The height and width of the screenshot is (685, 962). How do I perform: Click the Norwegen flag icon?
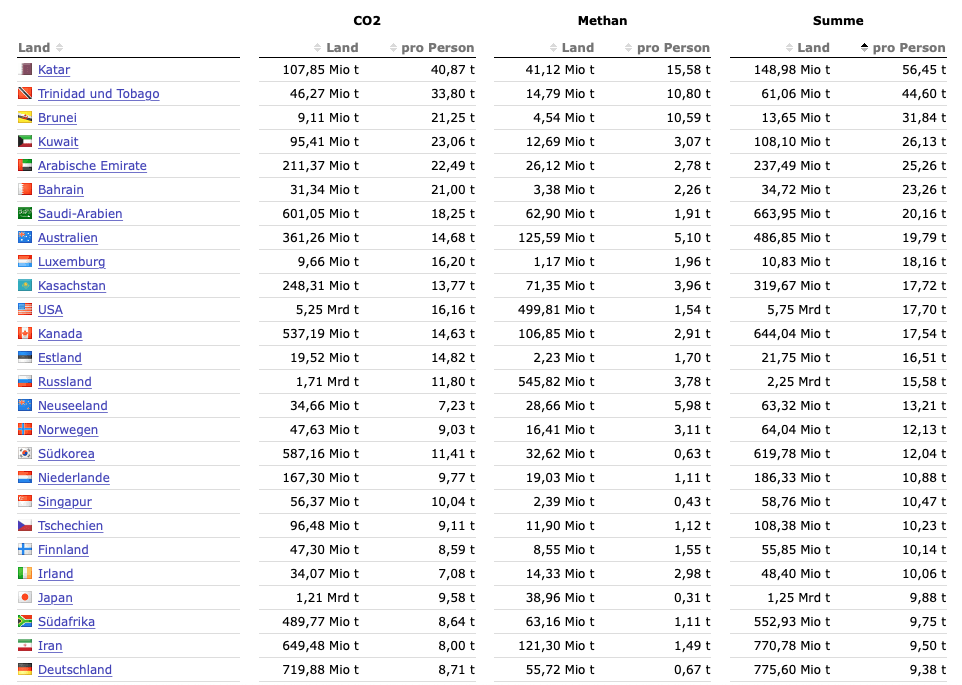pyautogui.click(x=26, y=430)
